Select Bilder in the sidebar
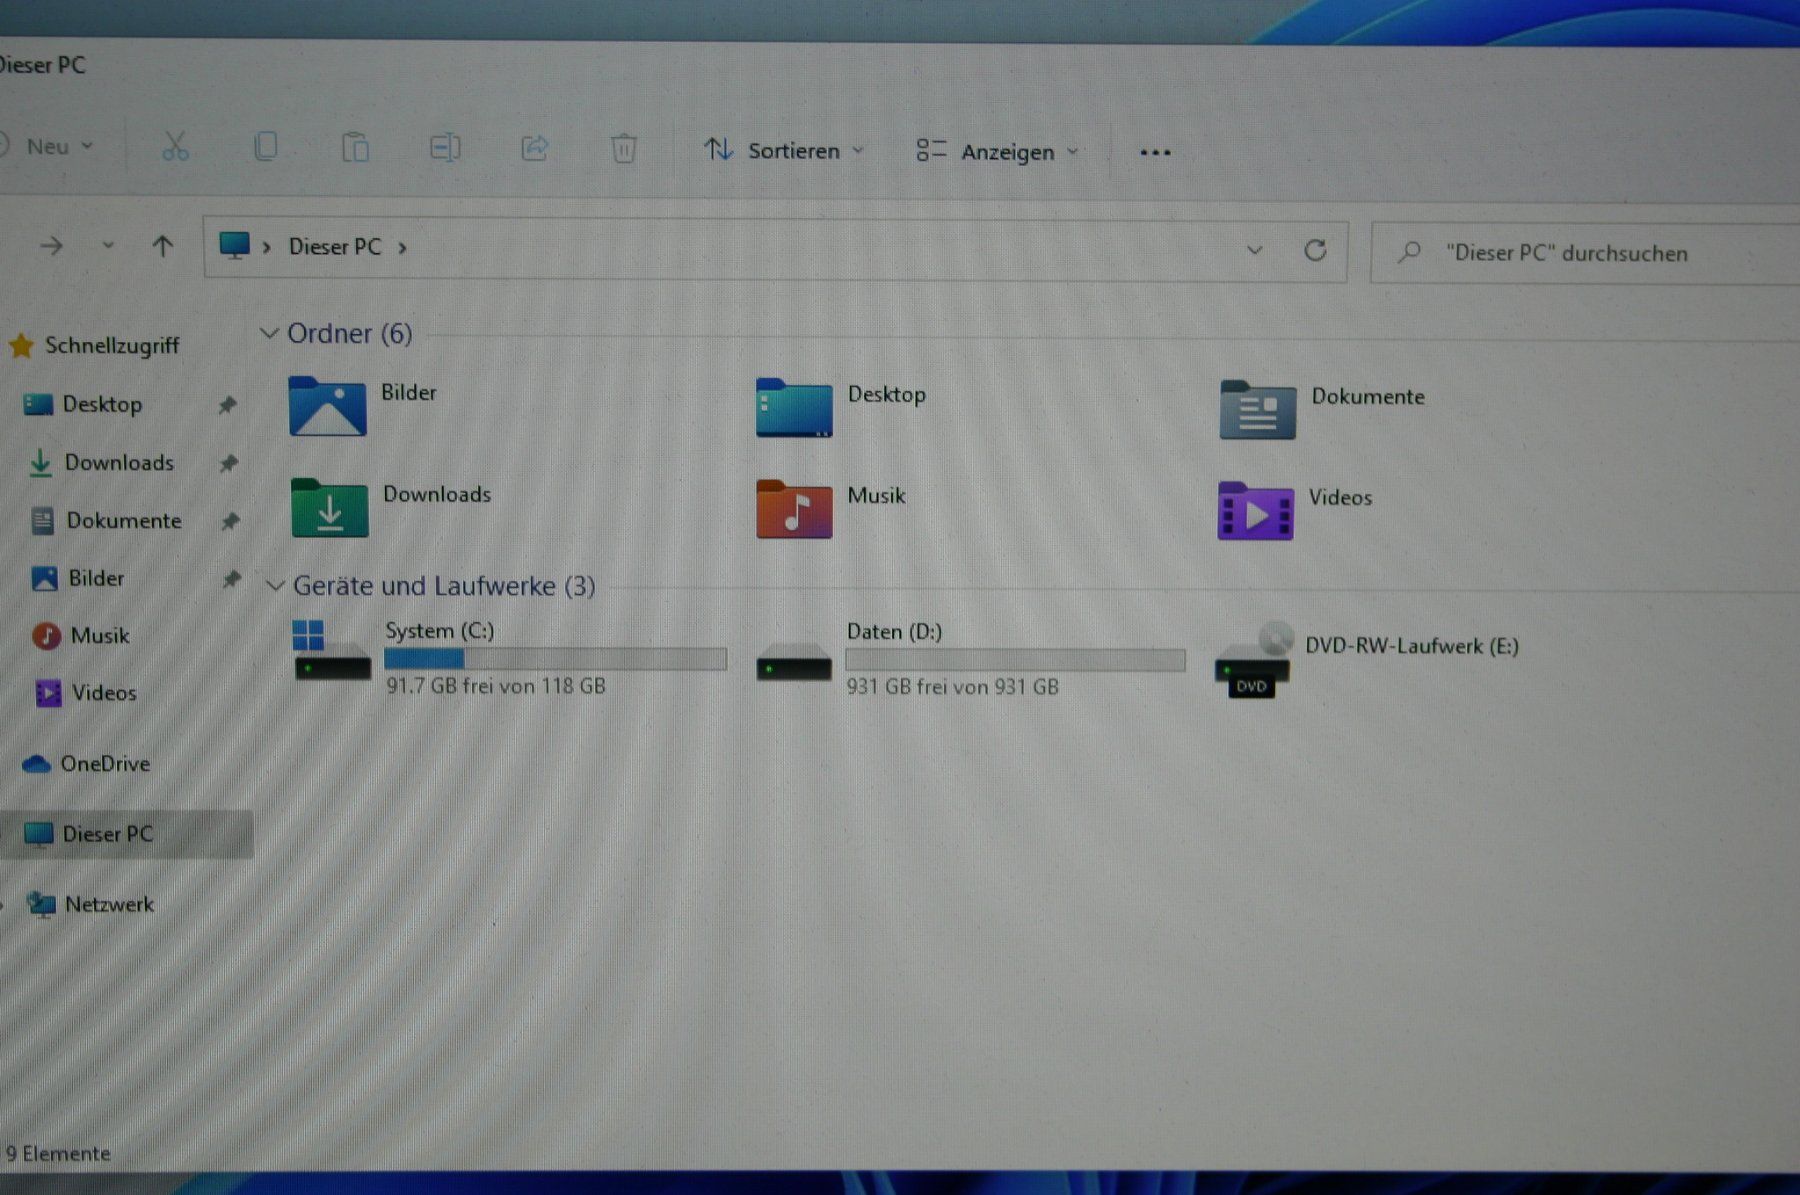The image size is (1800, 1195). click(96, 579)
